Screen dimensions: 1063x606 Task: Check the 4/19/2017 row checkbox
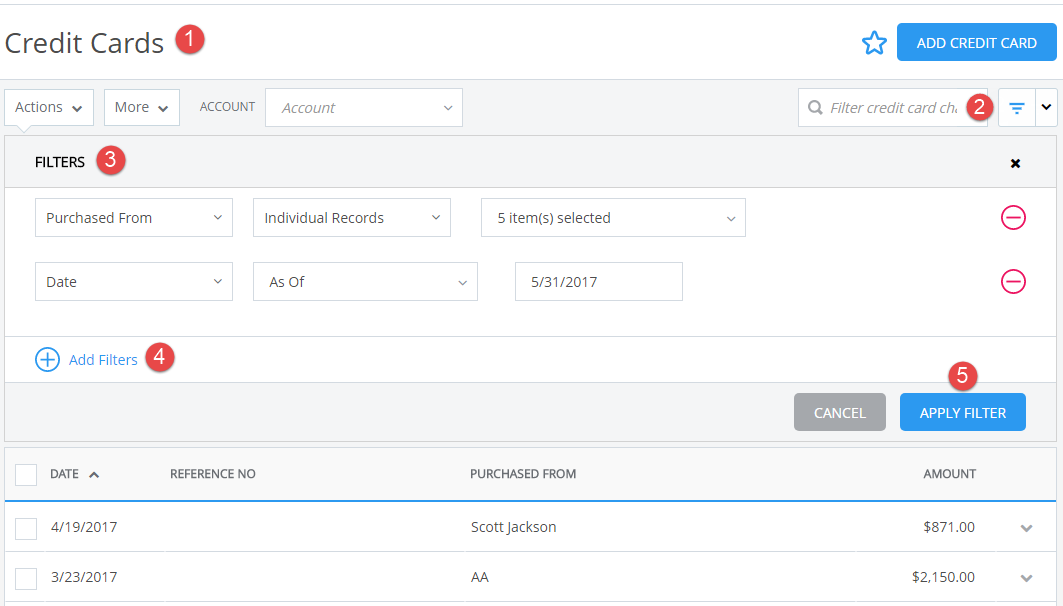(x=26, y=528)
